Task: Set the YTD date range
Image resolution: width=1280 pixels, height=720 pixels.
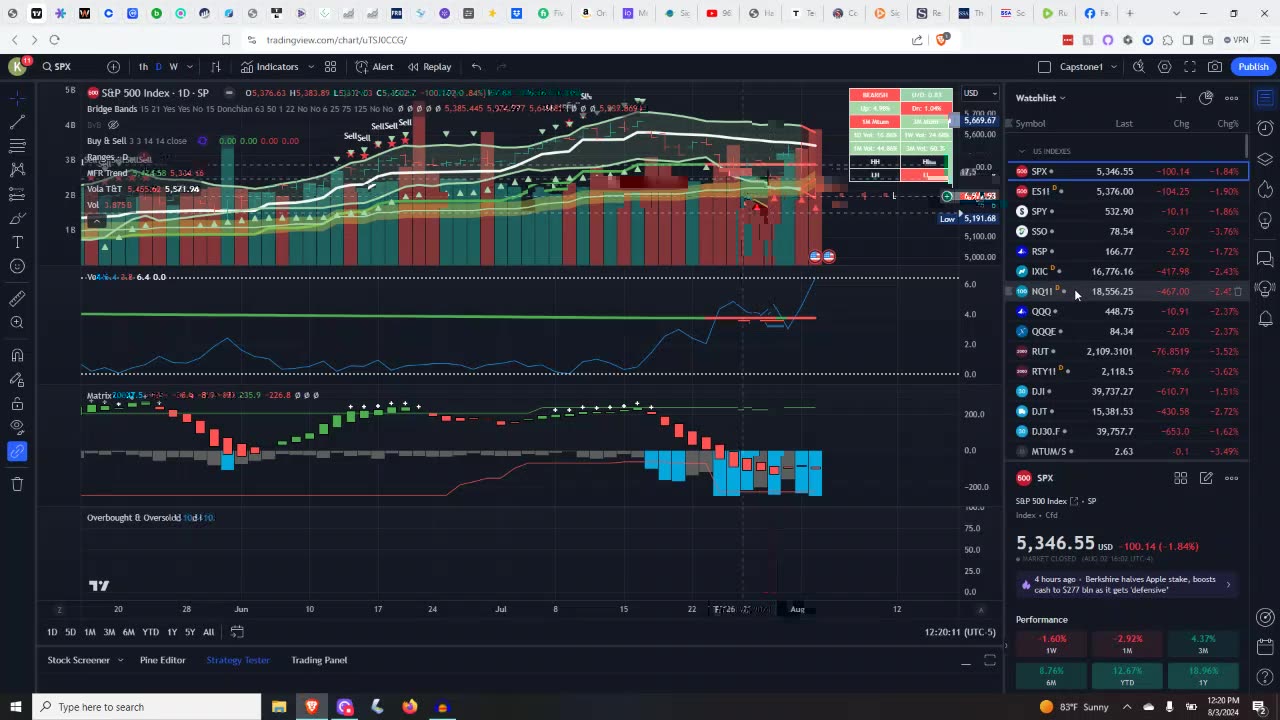Action: [150, 632]
